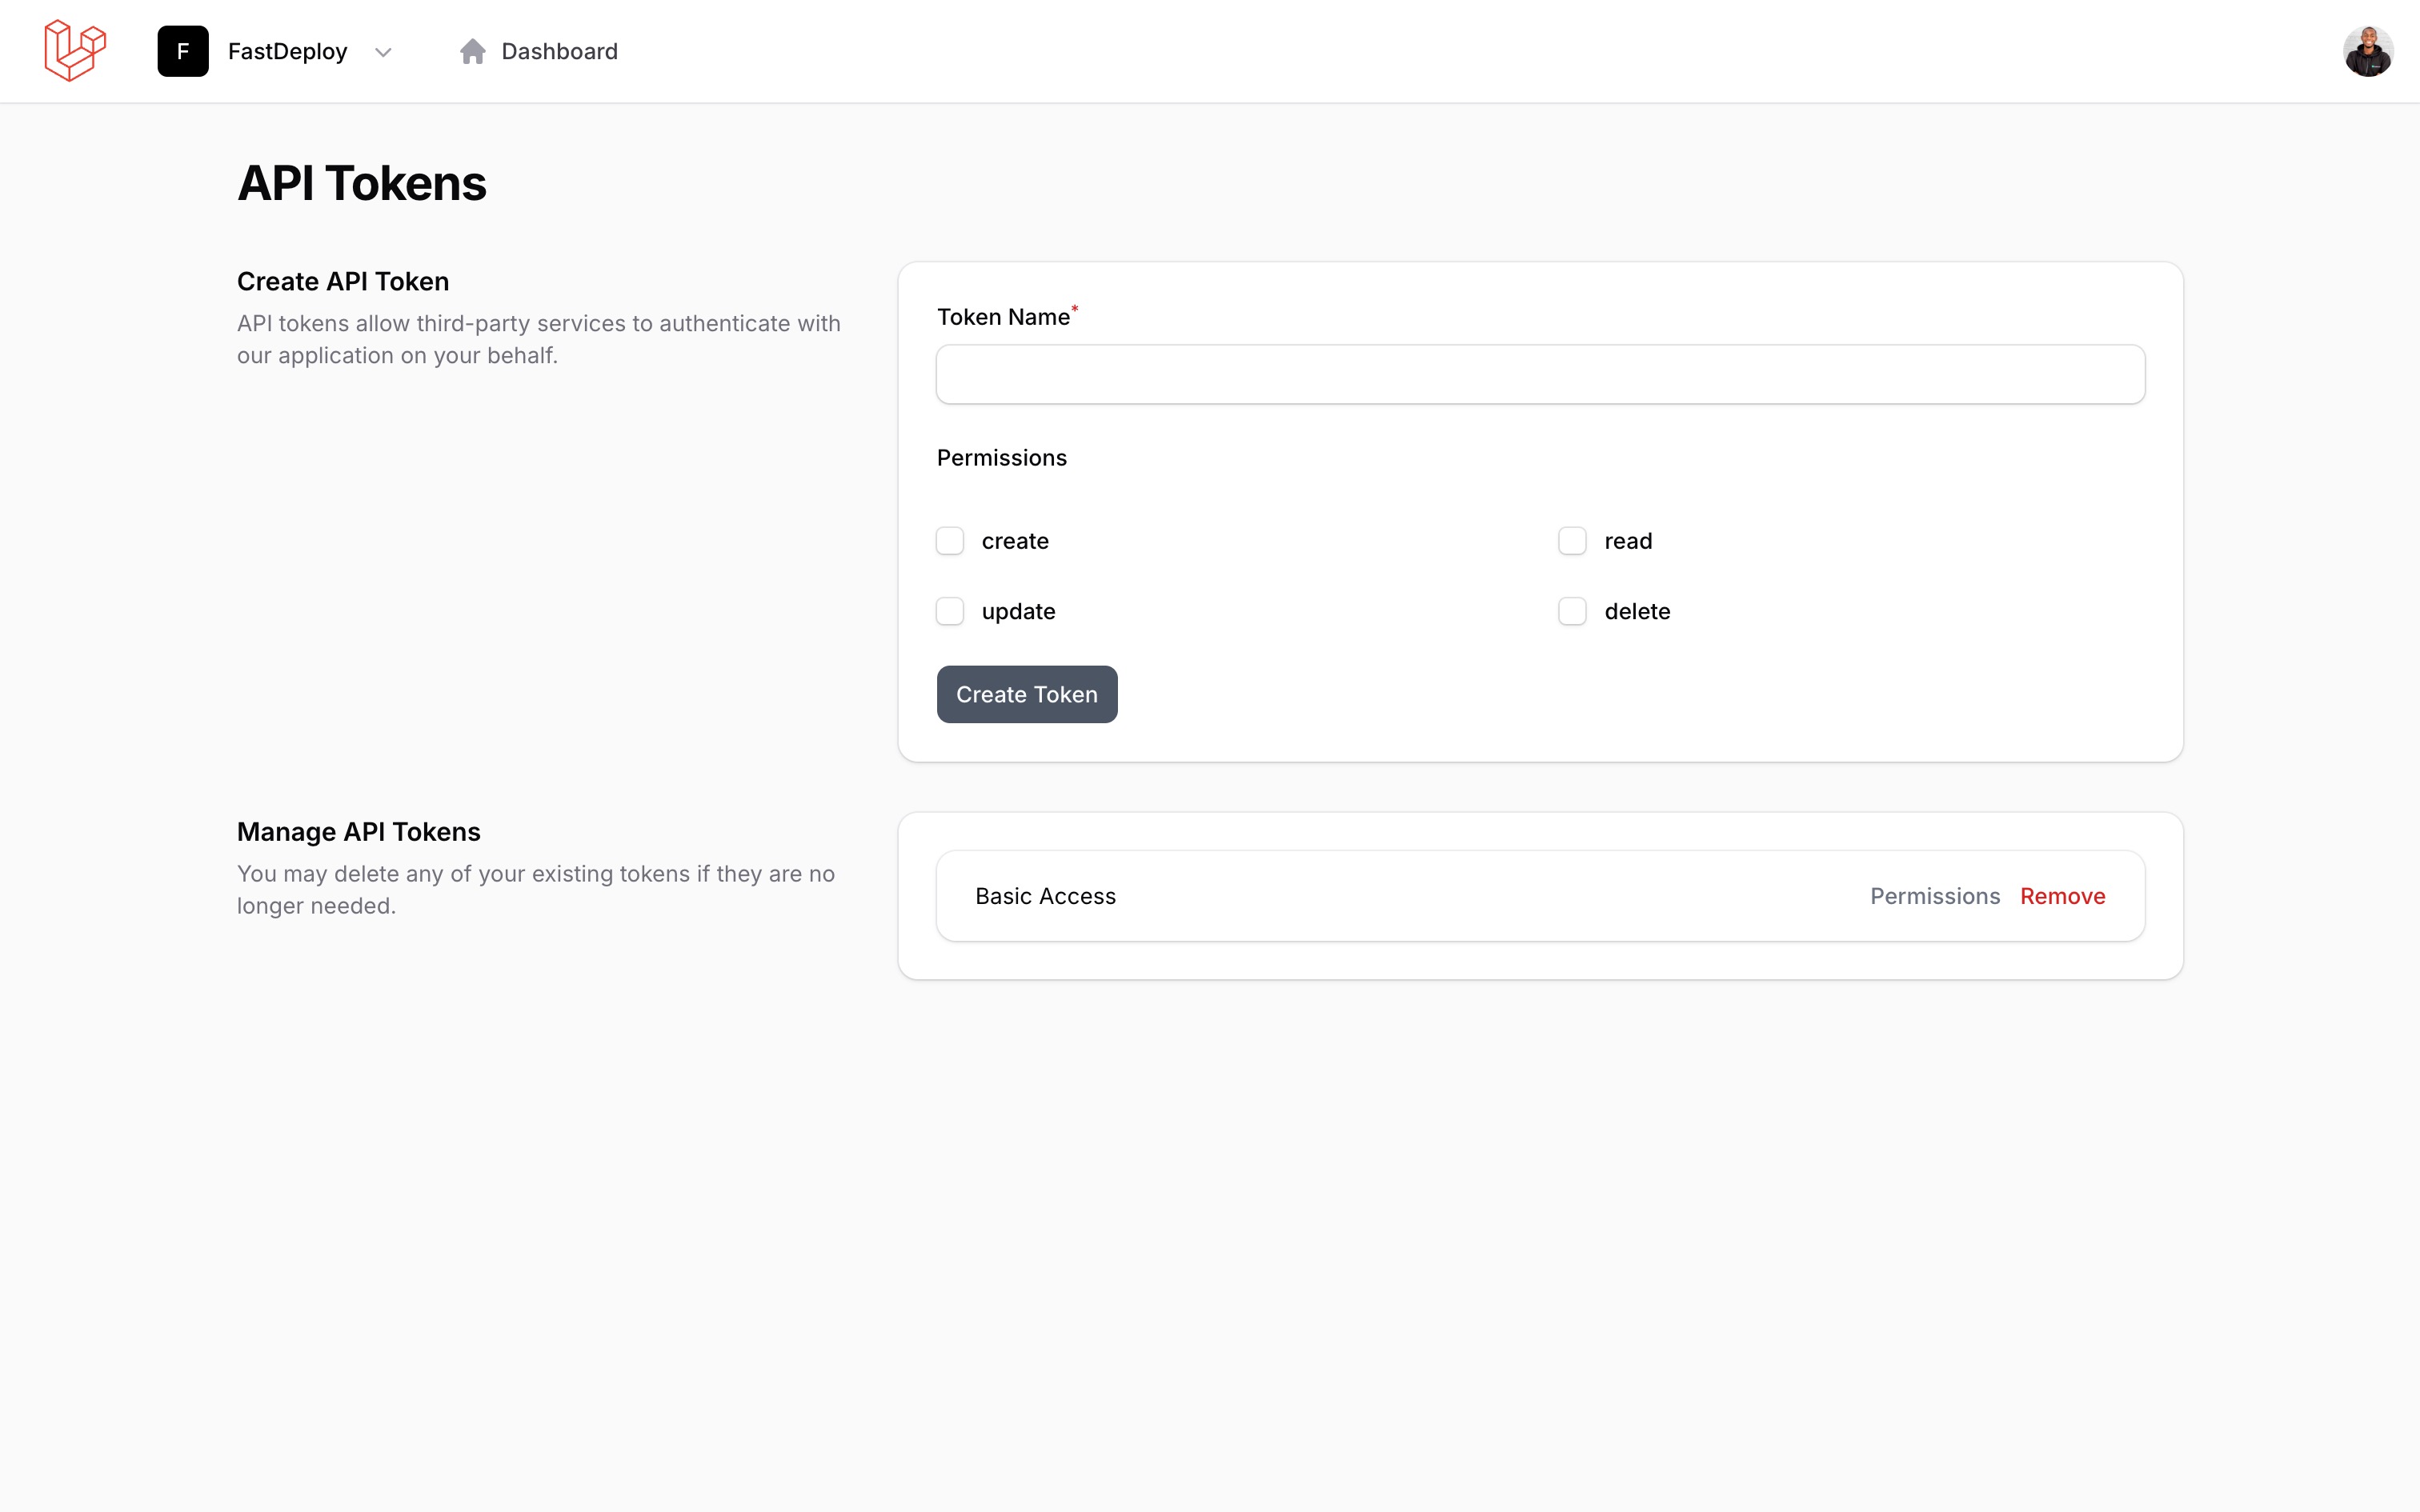Click the API Tokens page heading
The image size is (2420, 1512).
(362, 184)
